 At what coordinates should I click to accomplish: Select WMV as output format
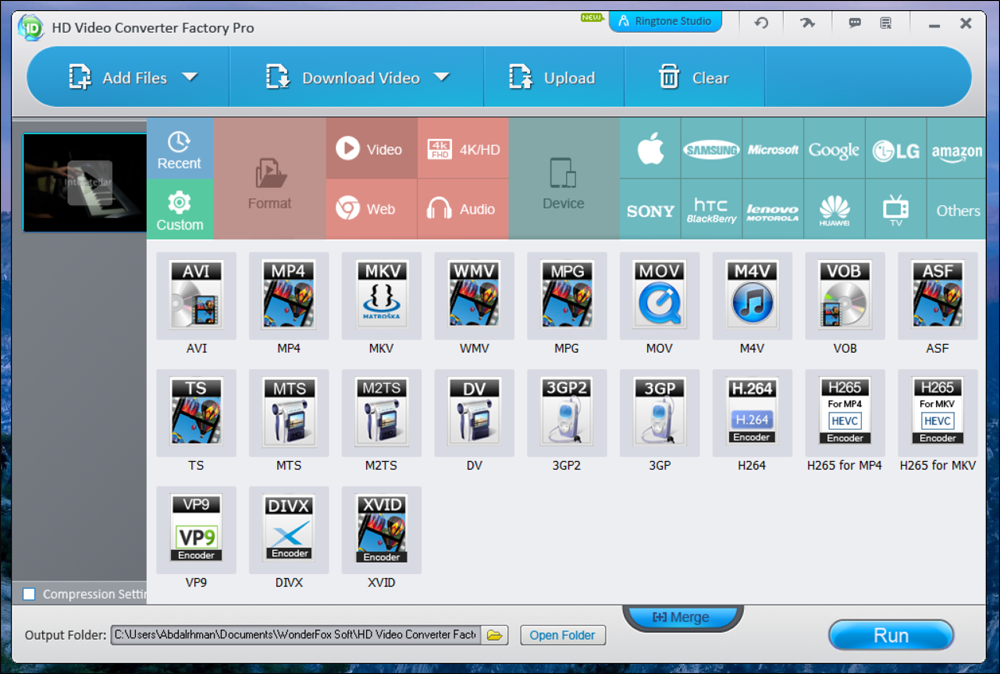tap(474, 296)
